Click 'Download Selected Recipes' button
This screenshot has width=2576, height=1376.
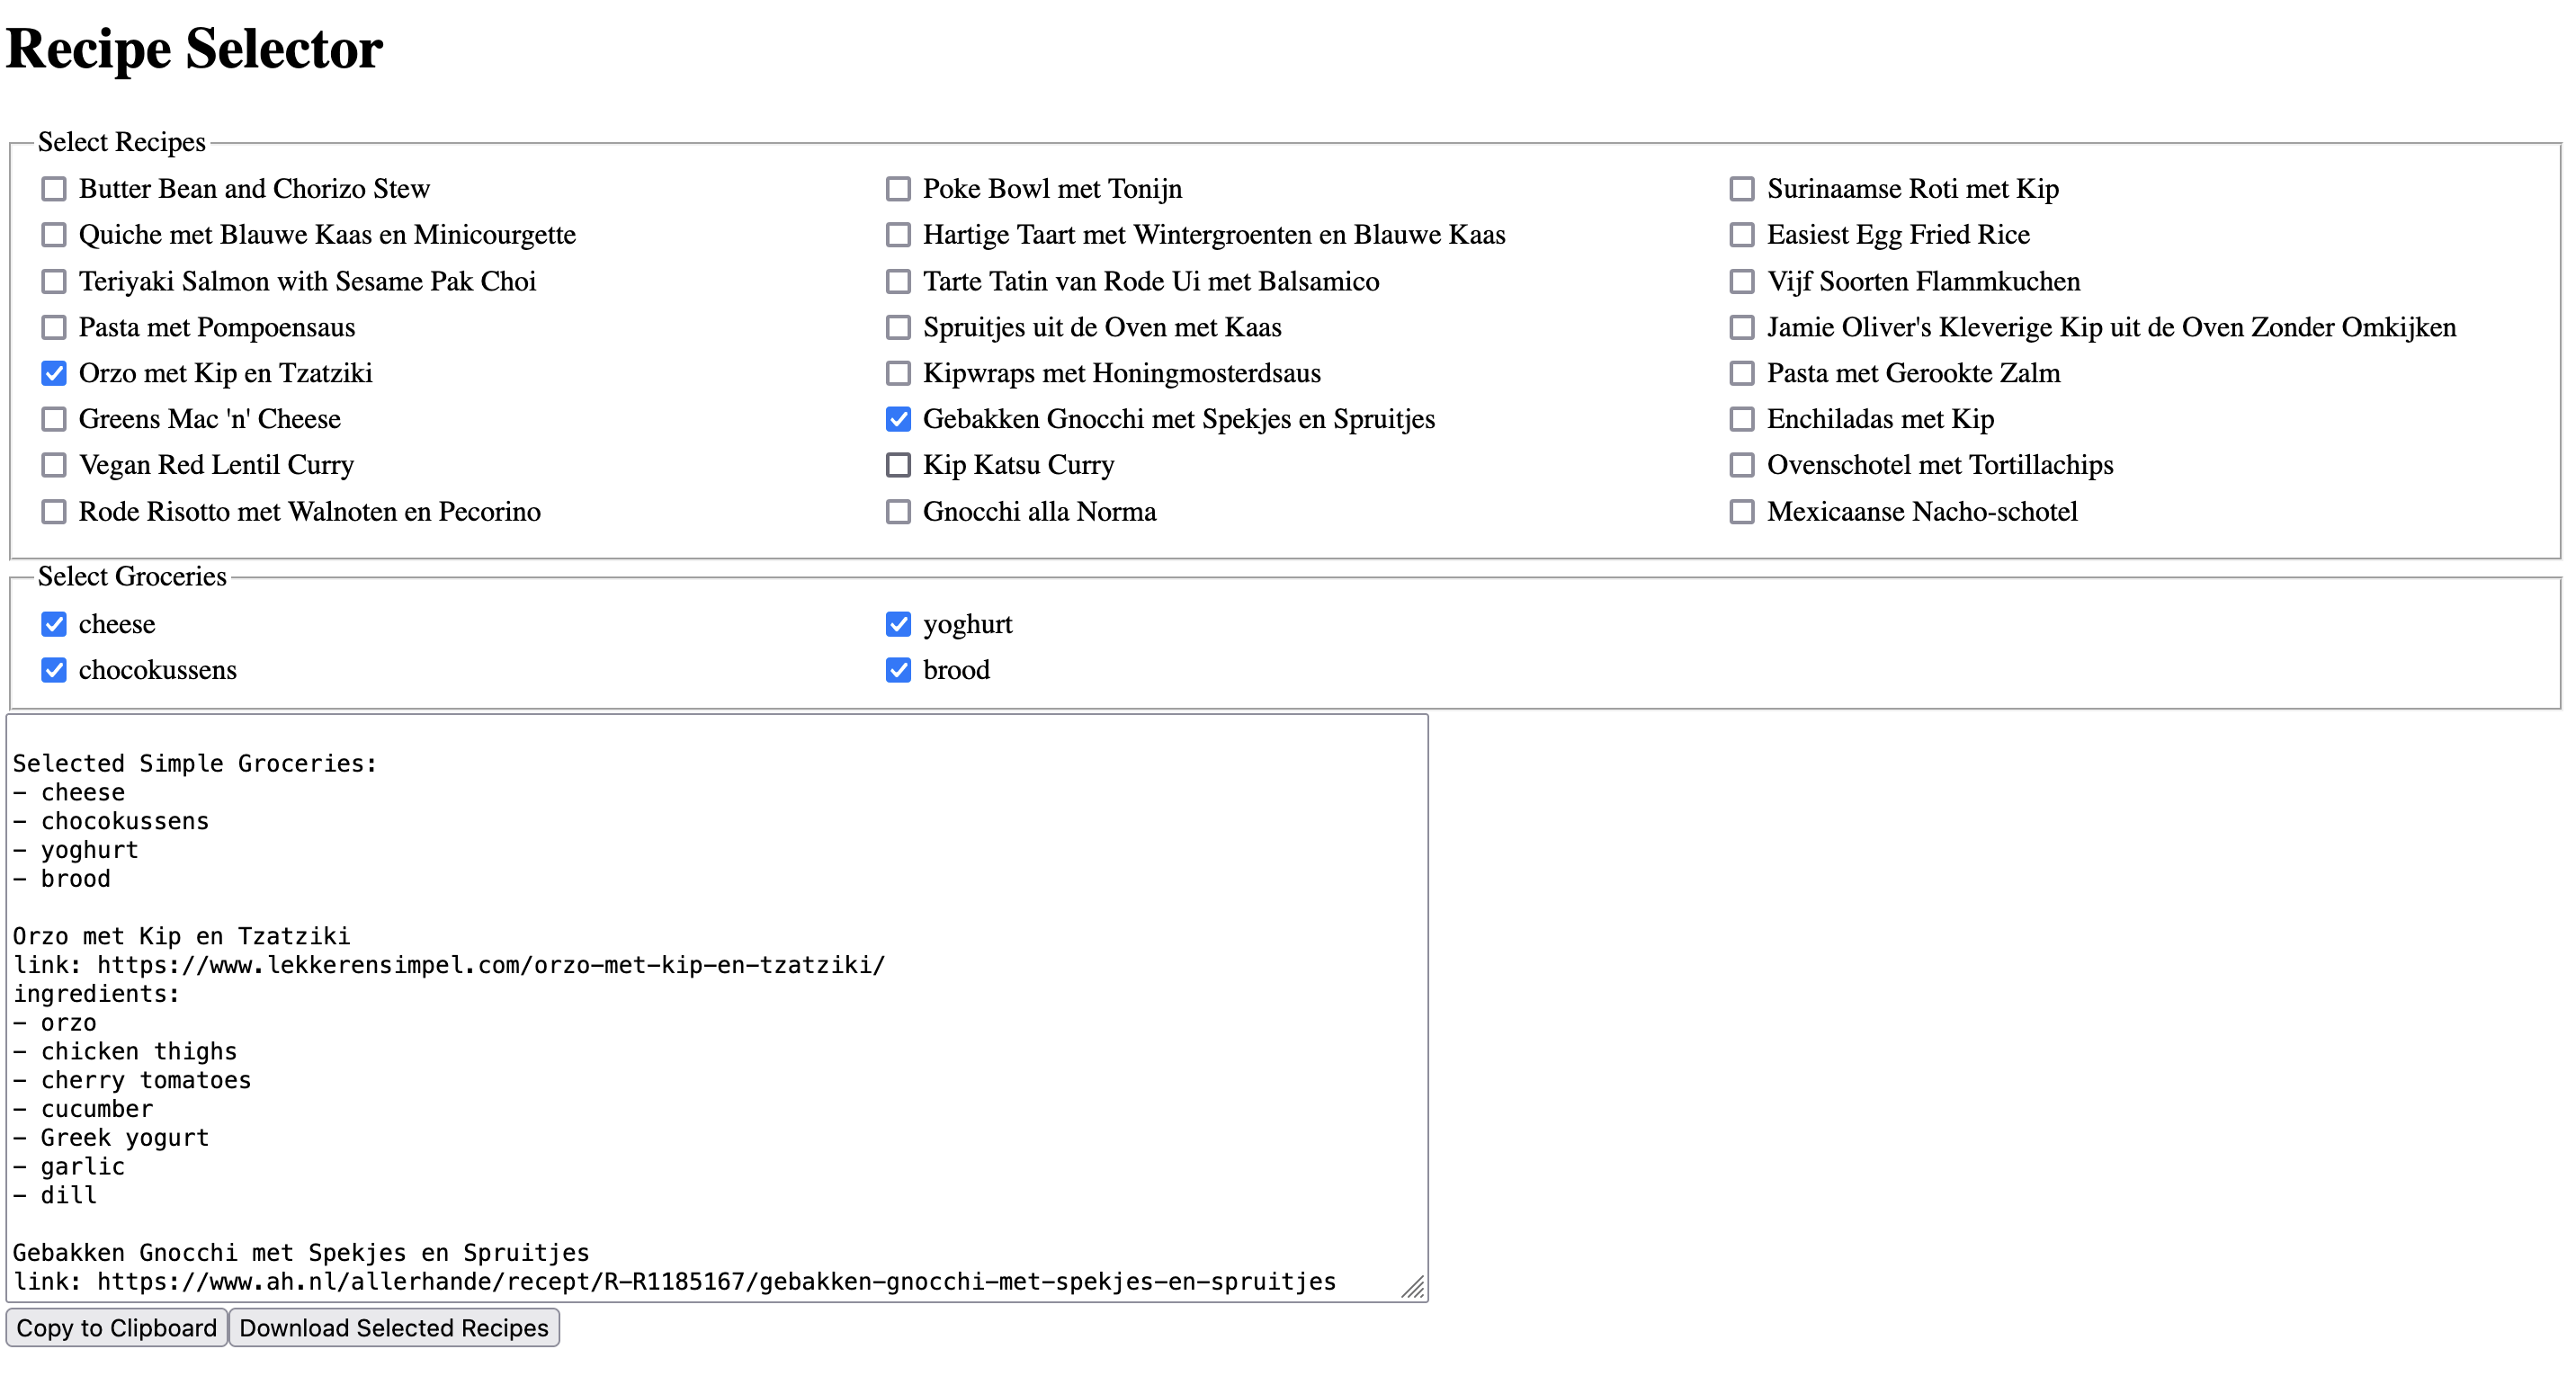395,1327
